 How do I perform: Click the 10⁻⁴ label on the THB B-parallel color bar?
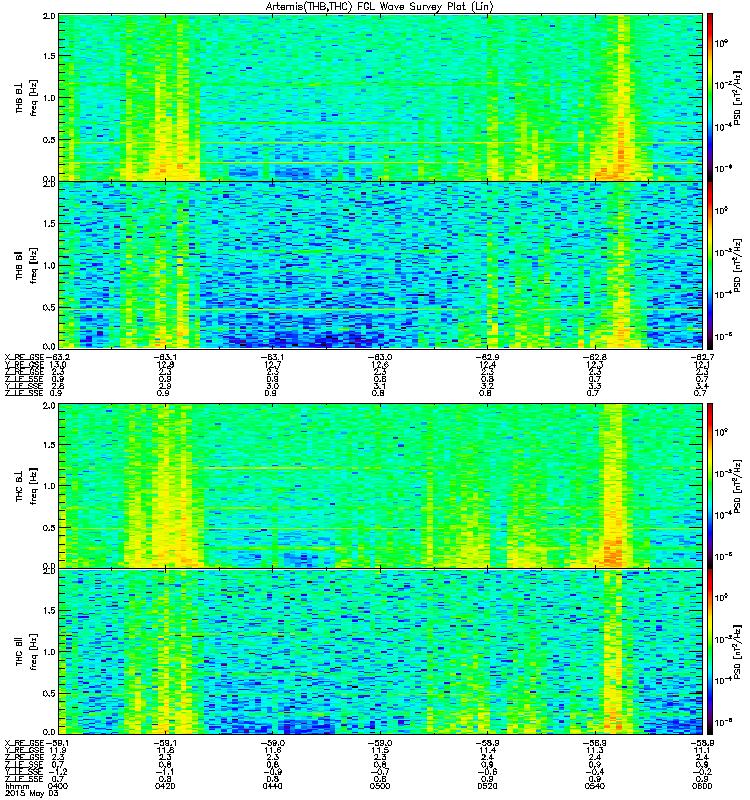(721, 294)
